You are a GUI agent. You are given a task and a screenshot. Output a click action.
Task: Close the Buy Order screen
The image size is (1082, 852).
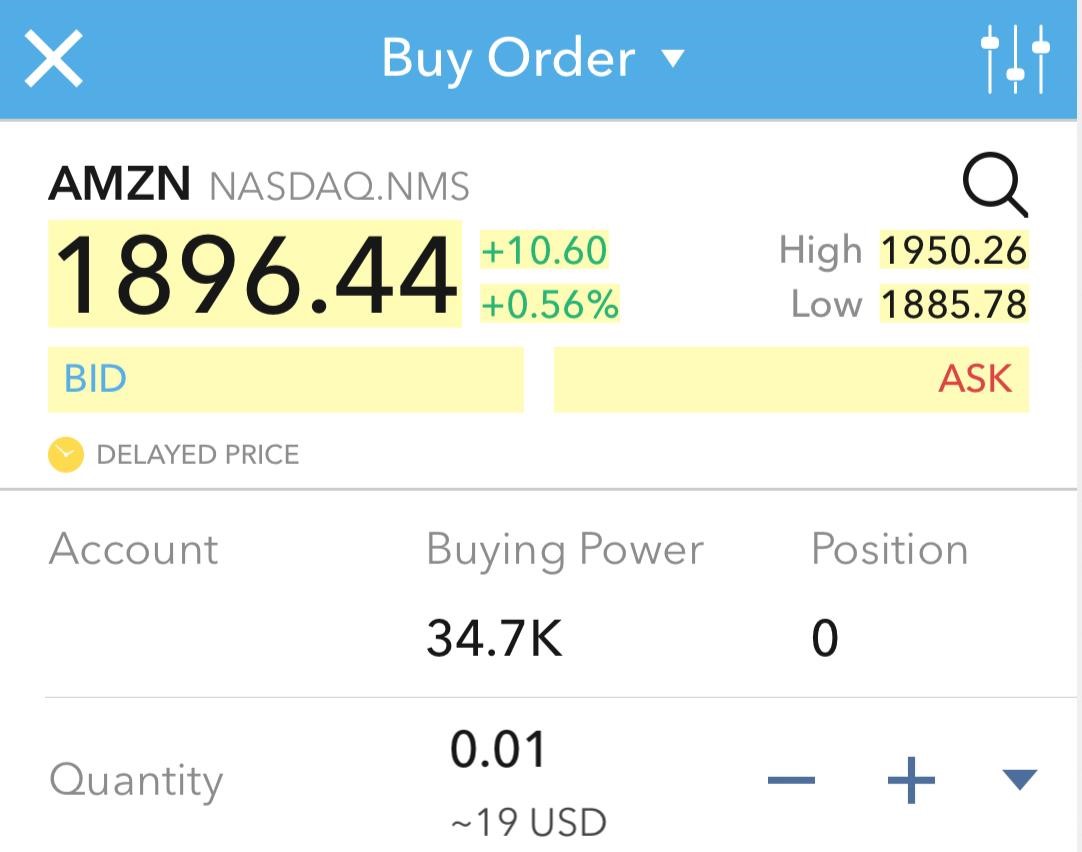click(x=53, y=58)
